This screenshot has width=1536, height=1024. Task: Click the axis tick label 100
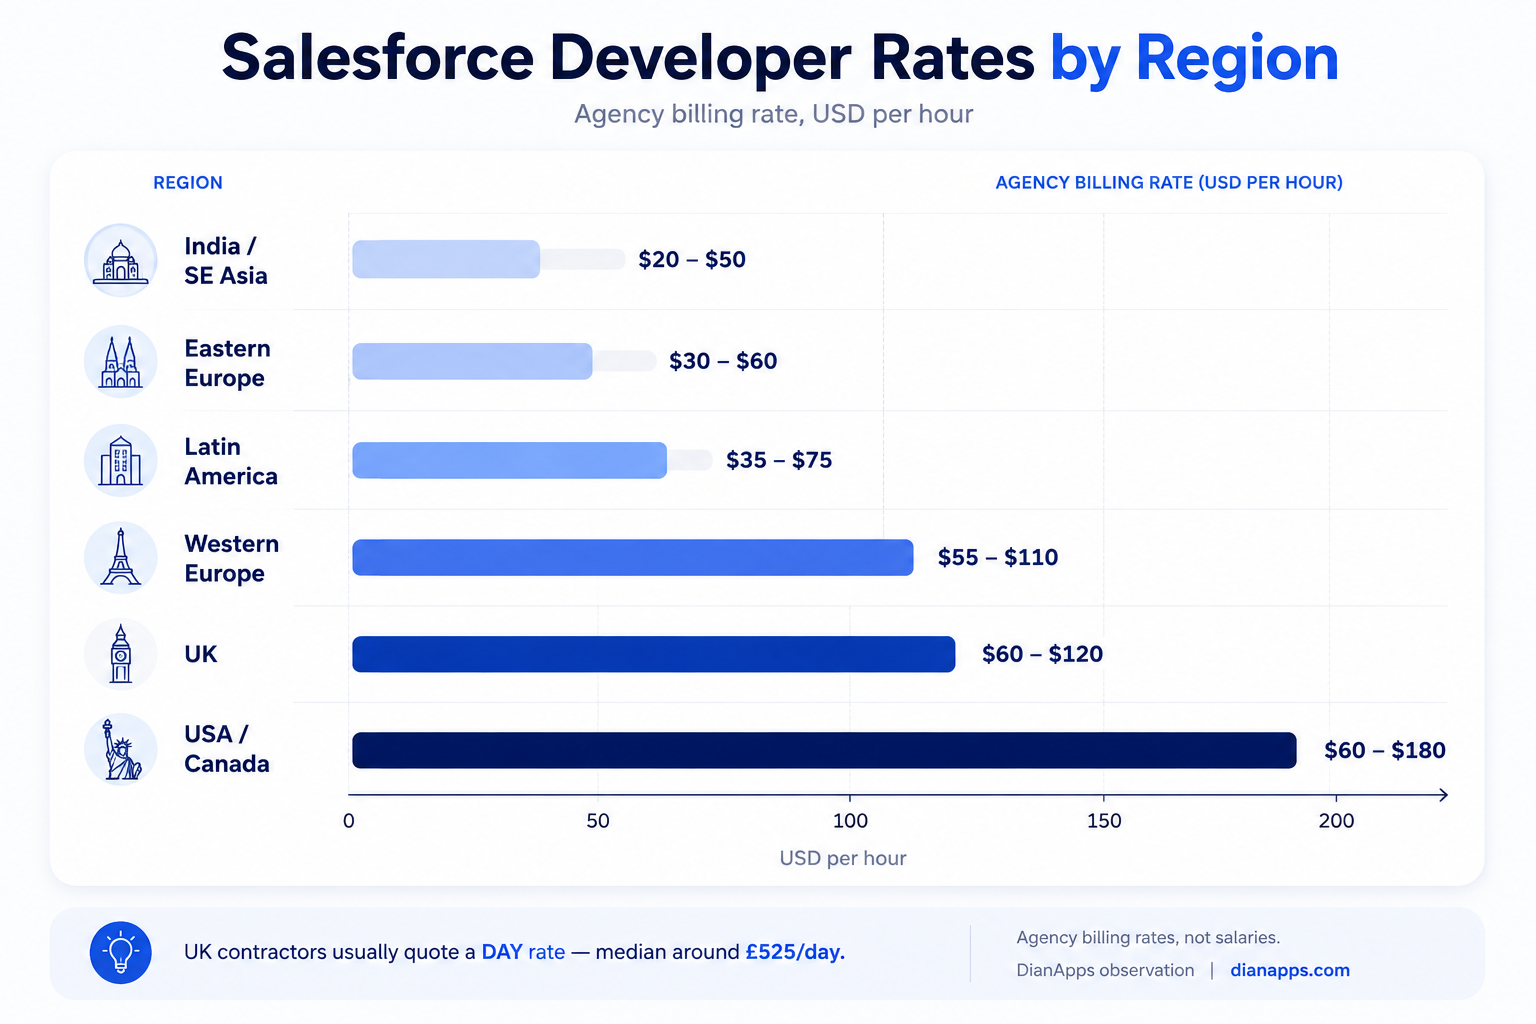851,821
